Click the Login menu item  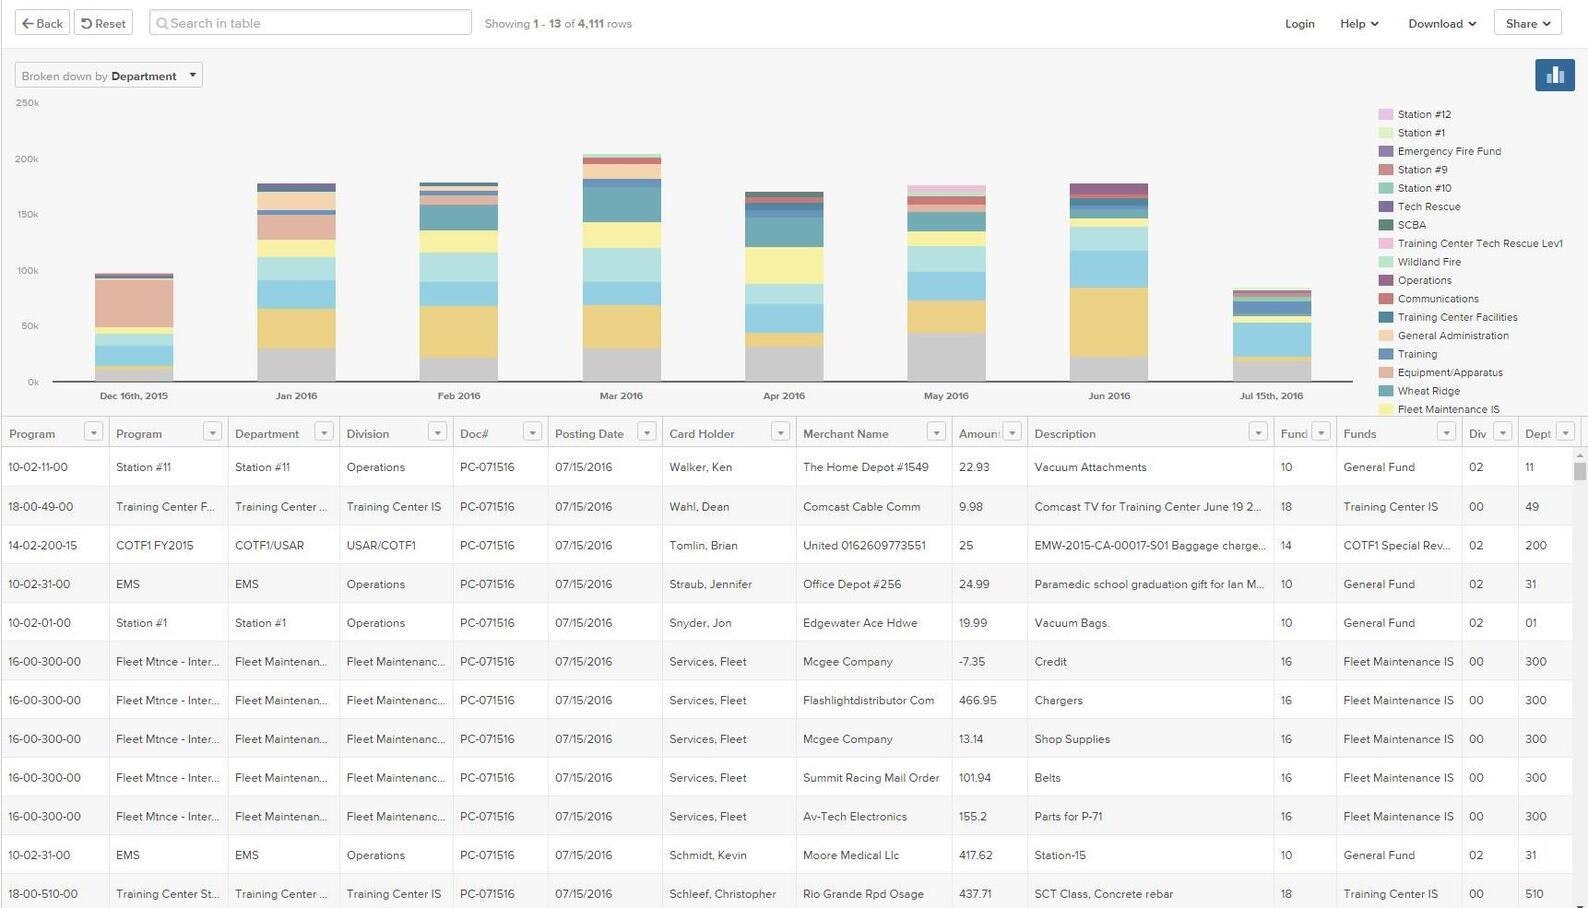coord(1299,23)
